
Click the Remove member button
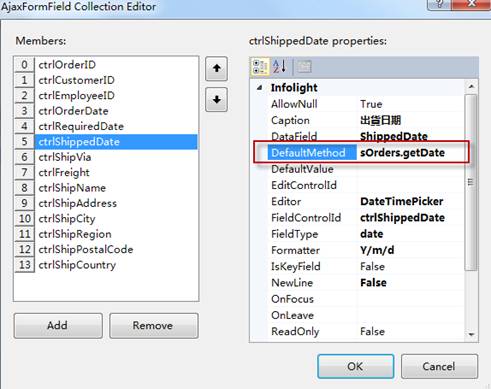click(x=154, y=325)
